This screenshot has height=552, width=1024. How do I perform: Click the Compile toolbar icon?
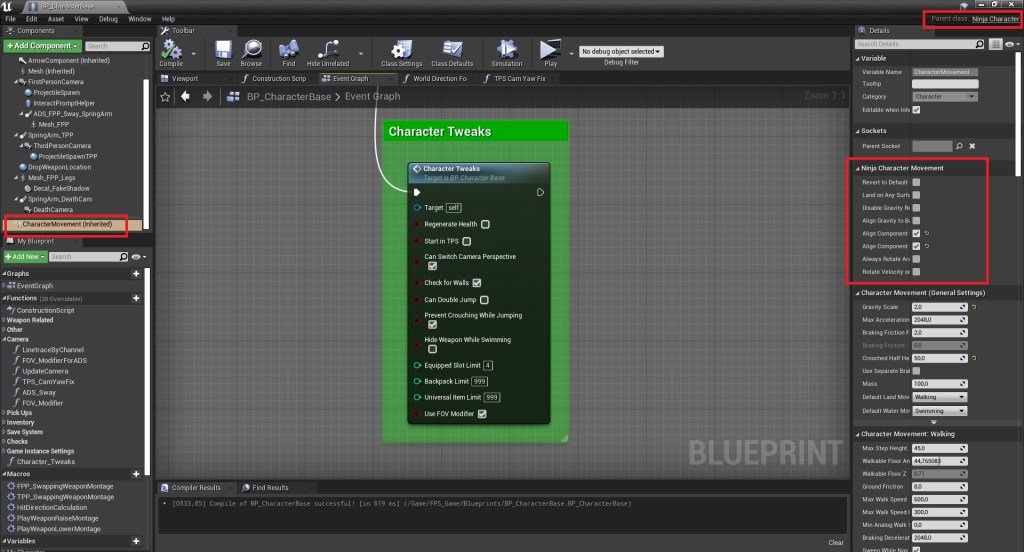pyautogui.click(x=171, y=52)
